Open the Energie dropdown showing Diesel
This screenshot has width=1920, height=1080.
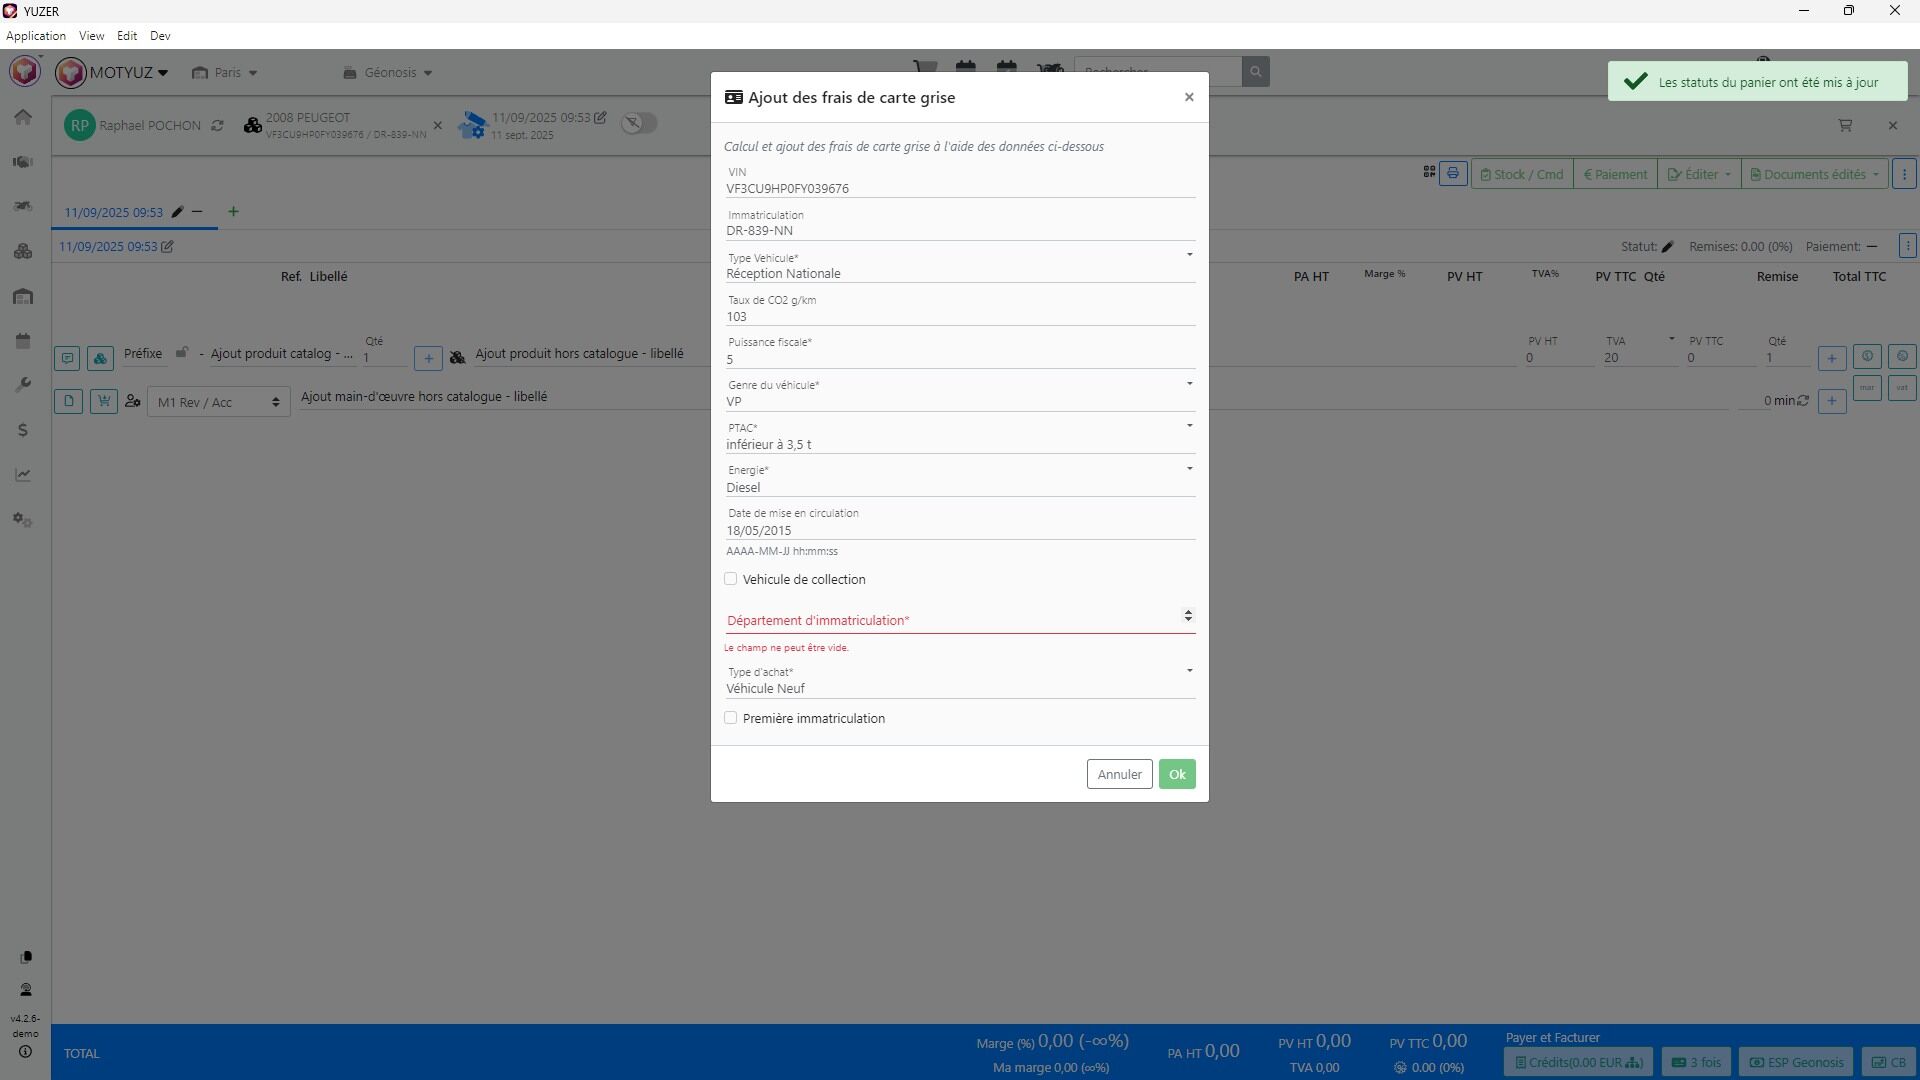(958, 487)
